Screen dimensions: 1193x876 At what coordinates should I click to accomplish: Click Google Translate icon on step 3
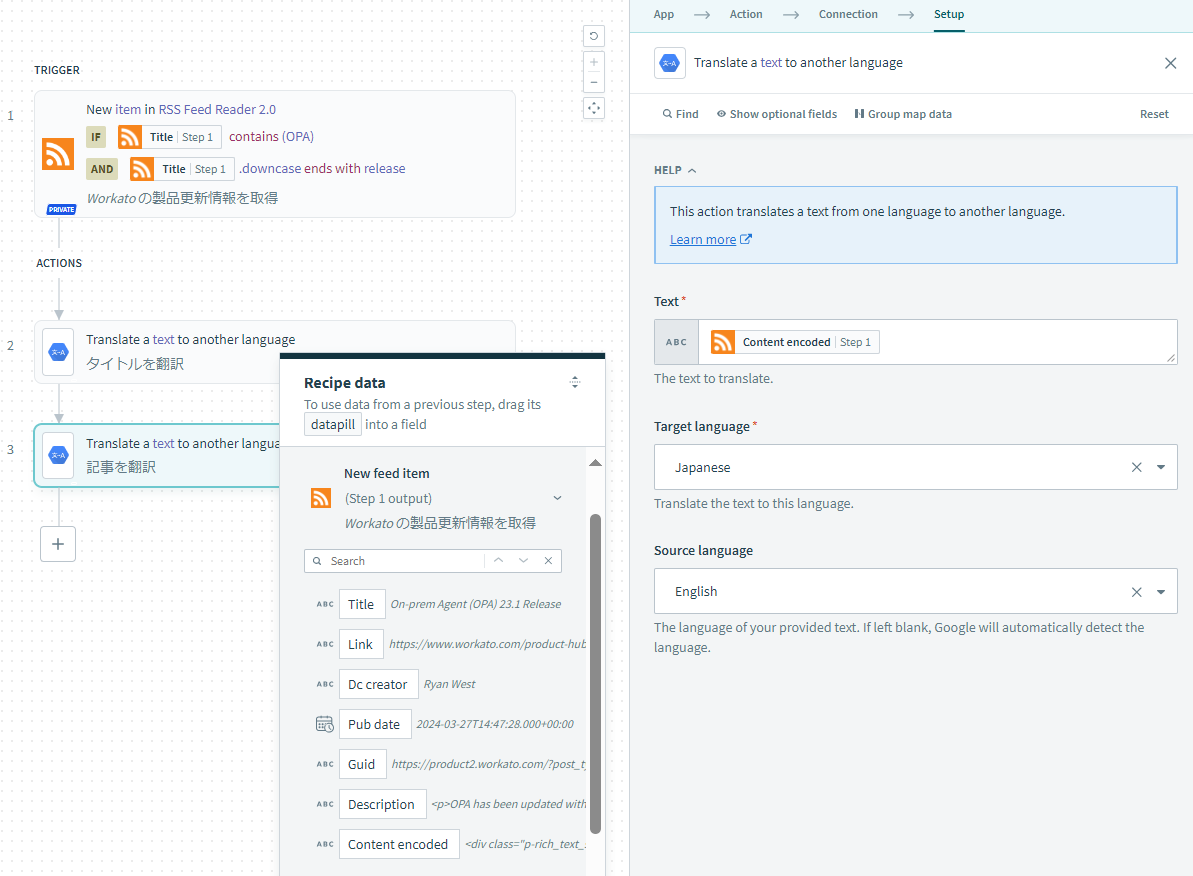[59, 455]
